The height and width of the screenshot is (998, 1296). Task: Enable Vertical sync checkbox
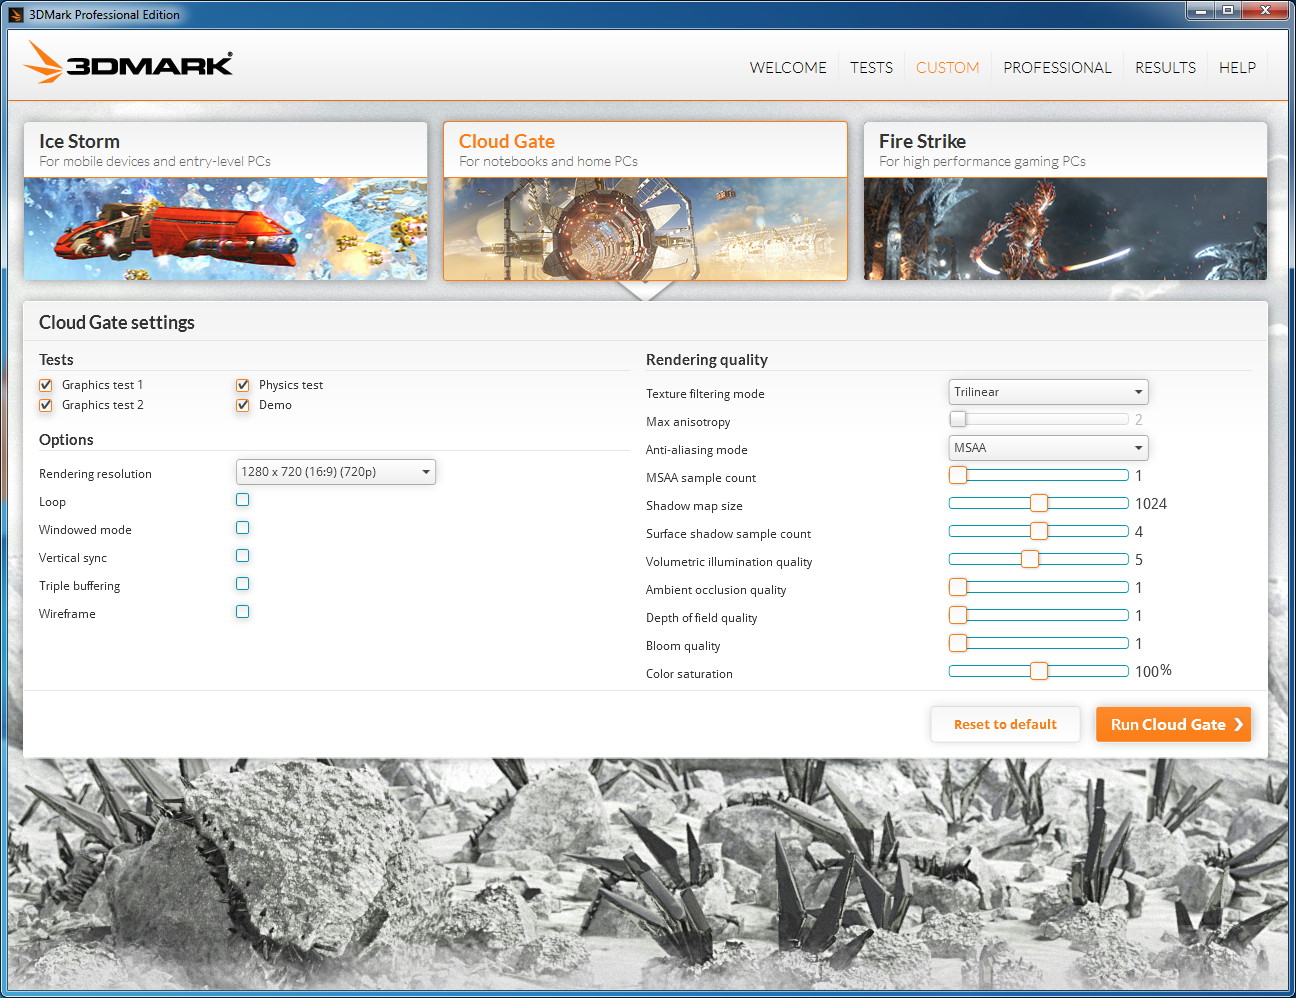pos(242,556)
